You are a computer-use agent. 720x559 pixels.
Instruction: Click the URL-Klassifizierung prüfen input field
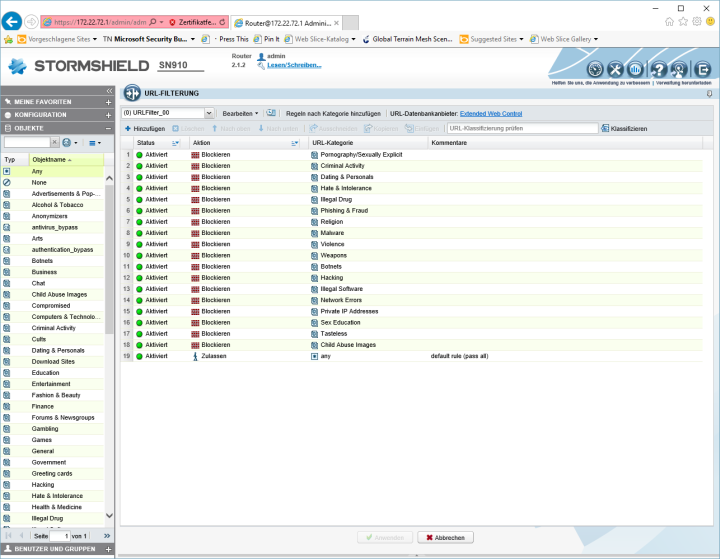520,129
